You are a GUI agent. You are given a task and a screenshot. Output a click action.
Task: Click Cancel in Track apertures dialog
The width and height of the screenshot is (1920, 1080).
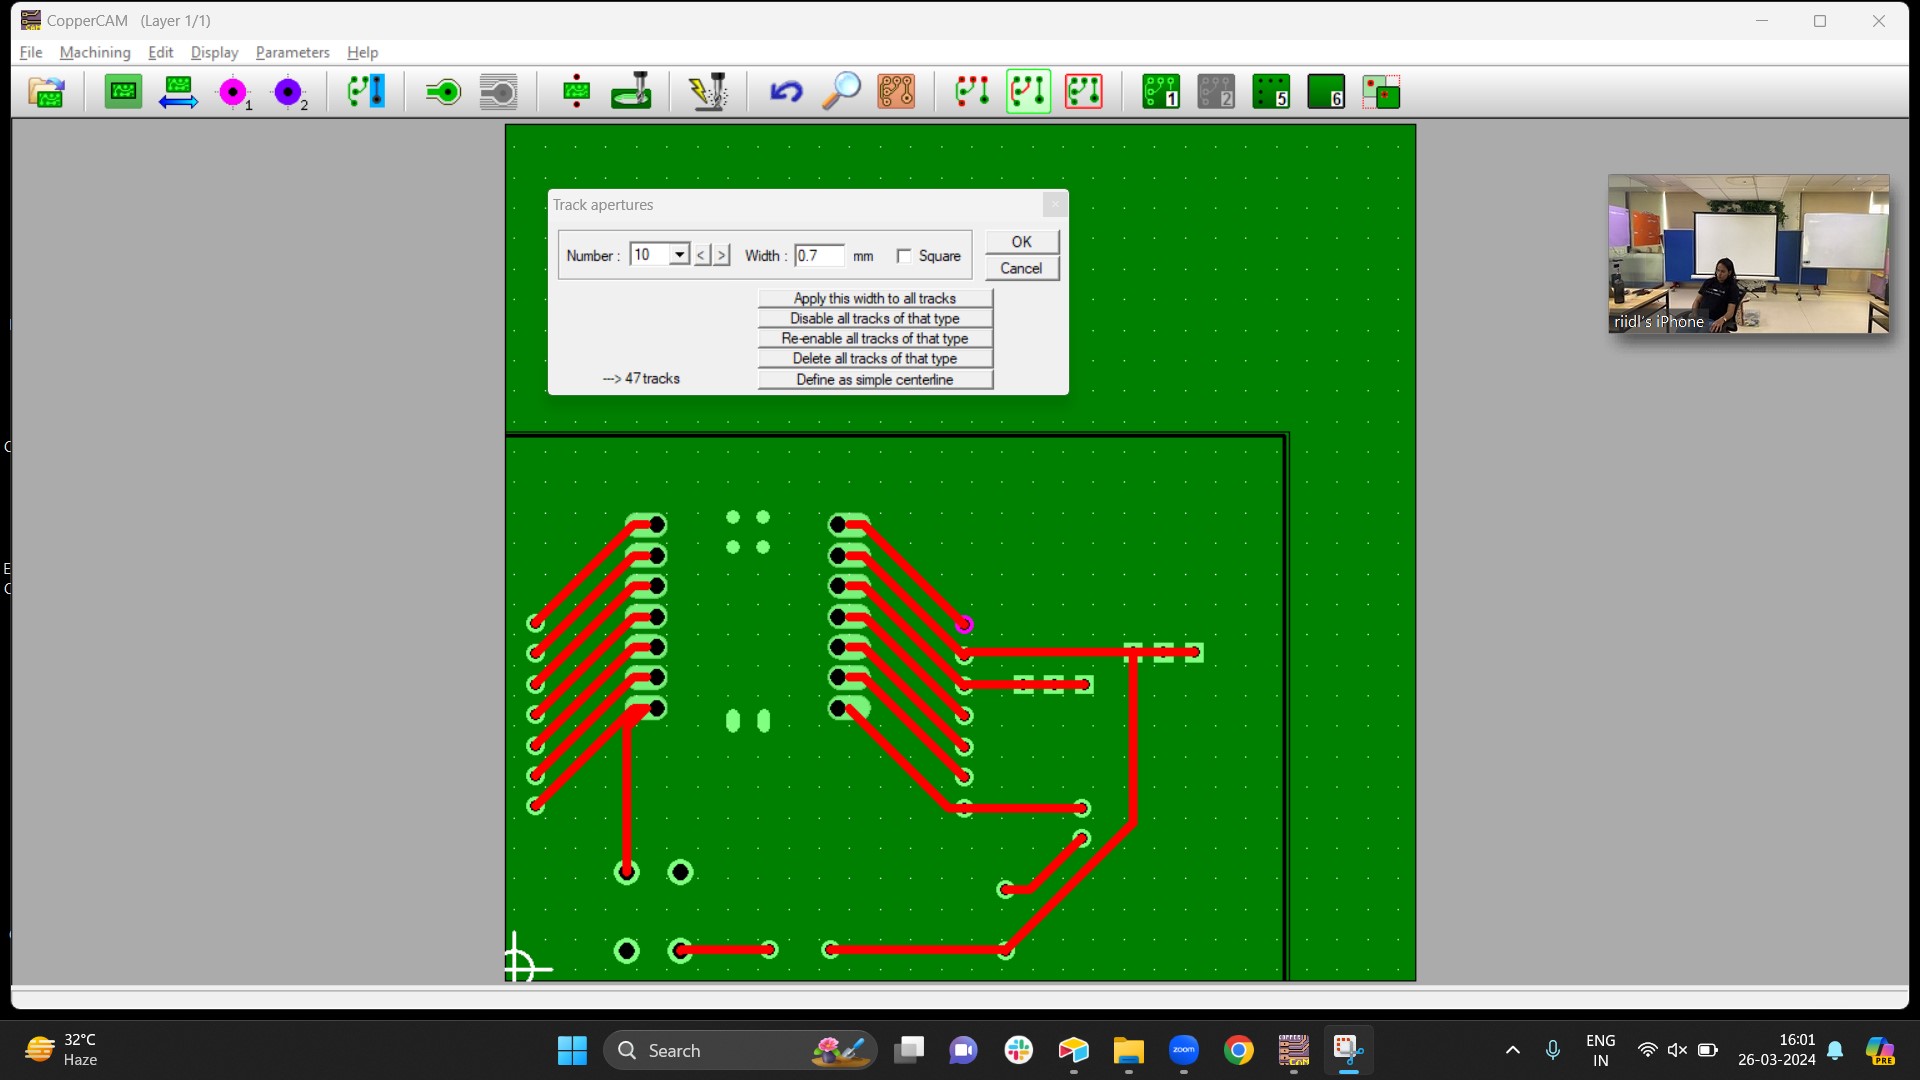coord(1021,269)
